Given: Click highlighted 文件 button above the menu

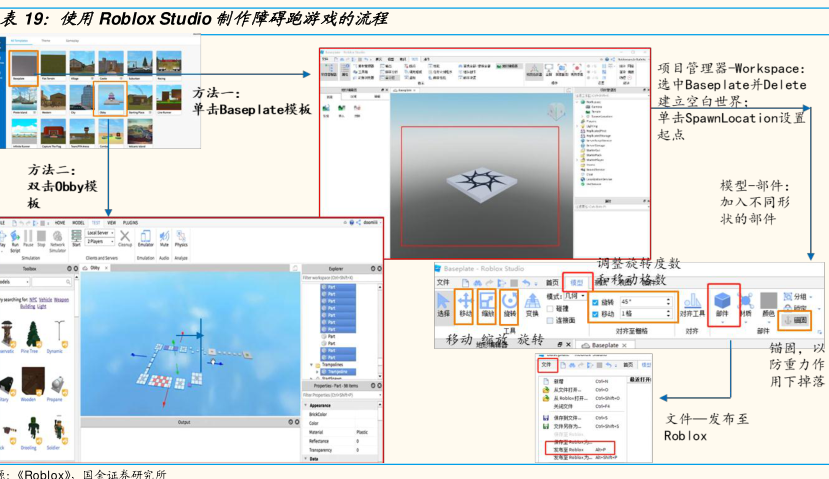Looking at the screenshot, I should coord(547,365).
